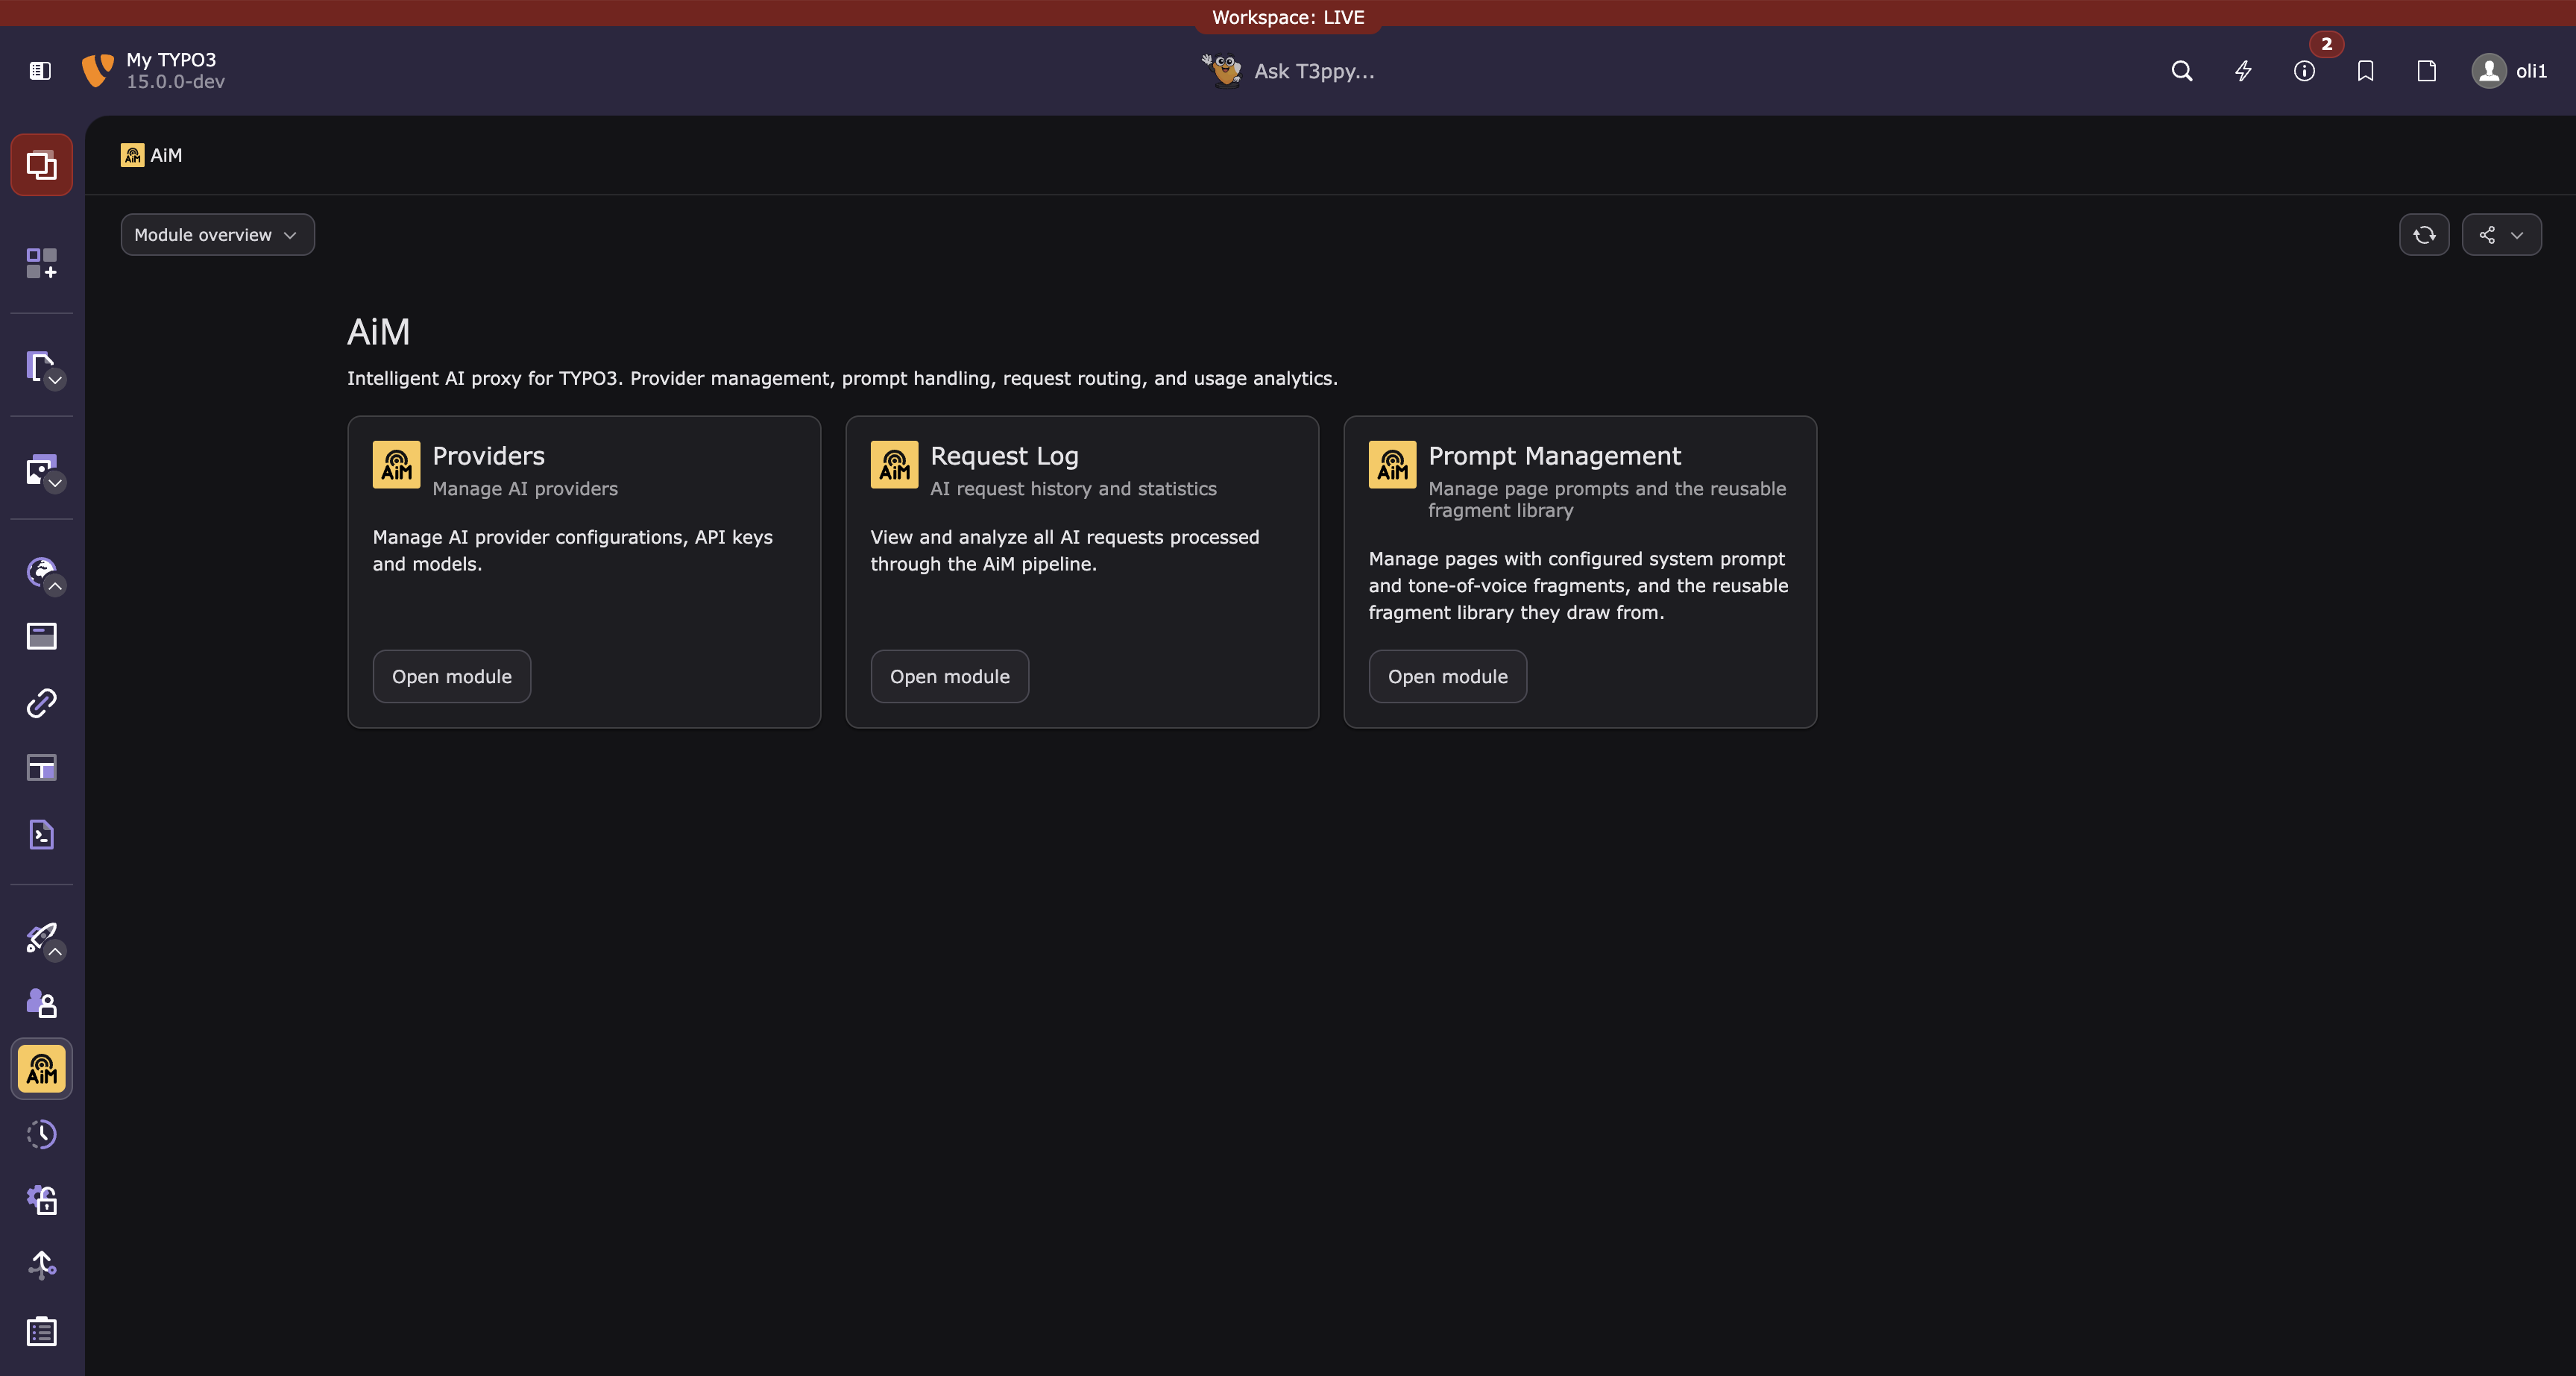Open the share dropdown button
The image size is (2576, 1376).
[x=2501, y=235]
